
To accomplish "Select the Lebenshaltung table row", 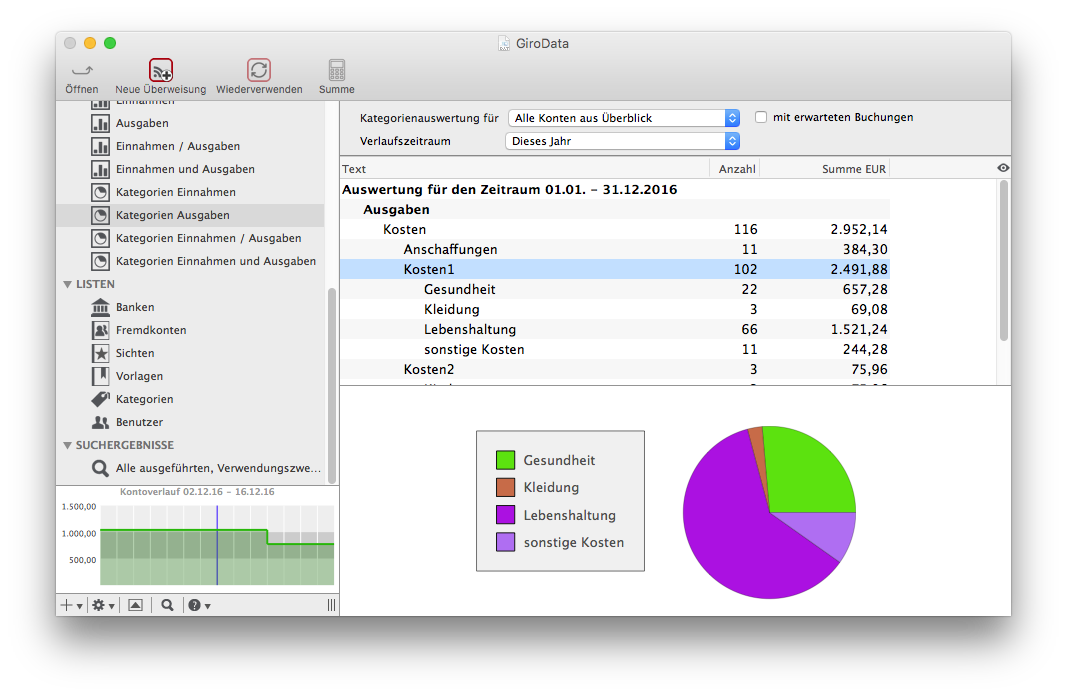I will tap(615, 329).
